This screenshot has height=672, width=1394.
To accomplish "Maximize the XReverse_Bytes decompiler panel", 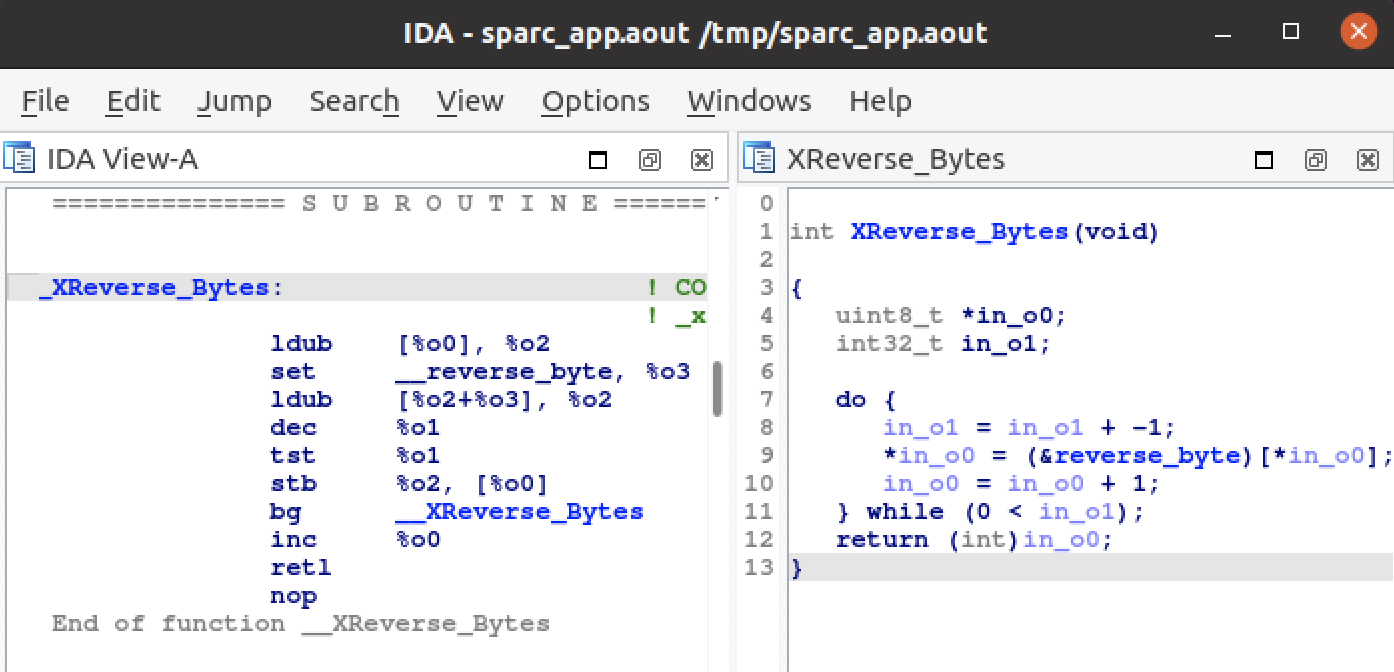I will point(1264,160).
